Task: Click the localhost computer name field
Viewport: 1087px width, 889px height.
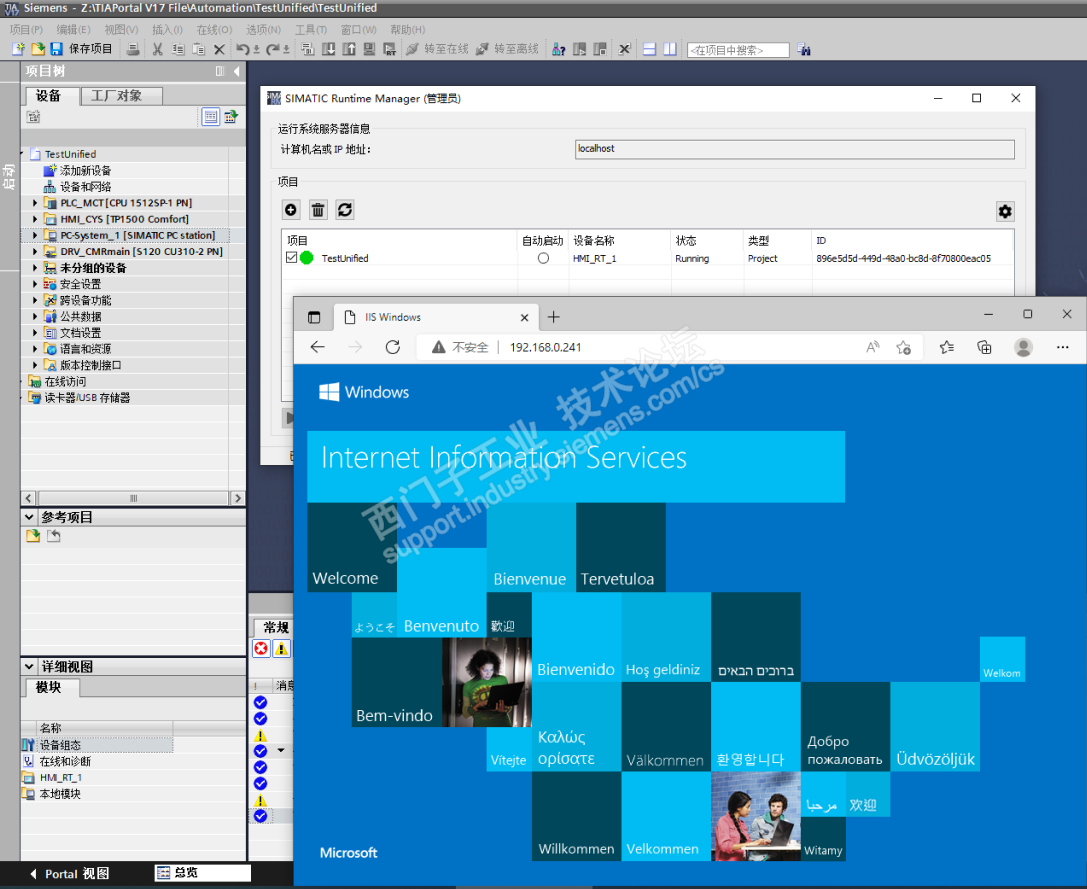Action: pyautogui.click(x=794, y=149)
